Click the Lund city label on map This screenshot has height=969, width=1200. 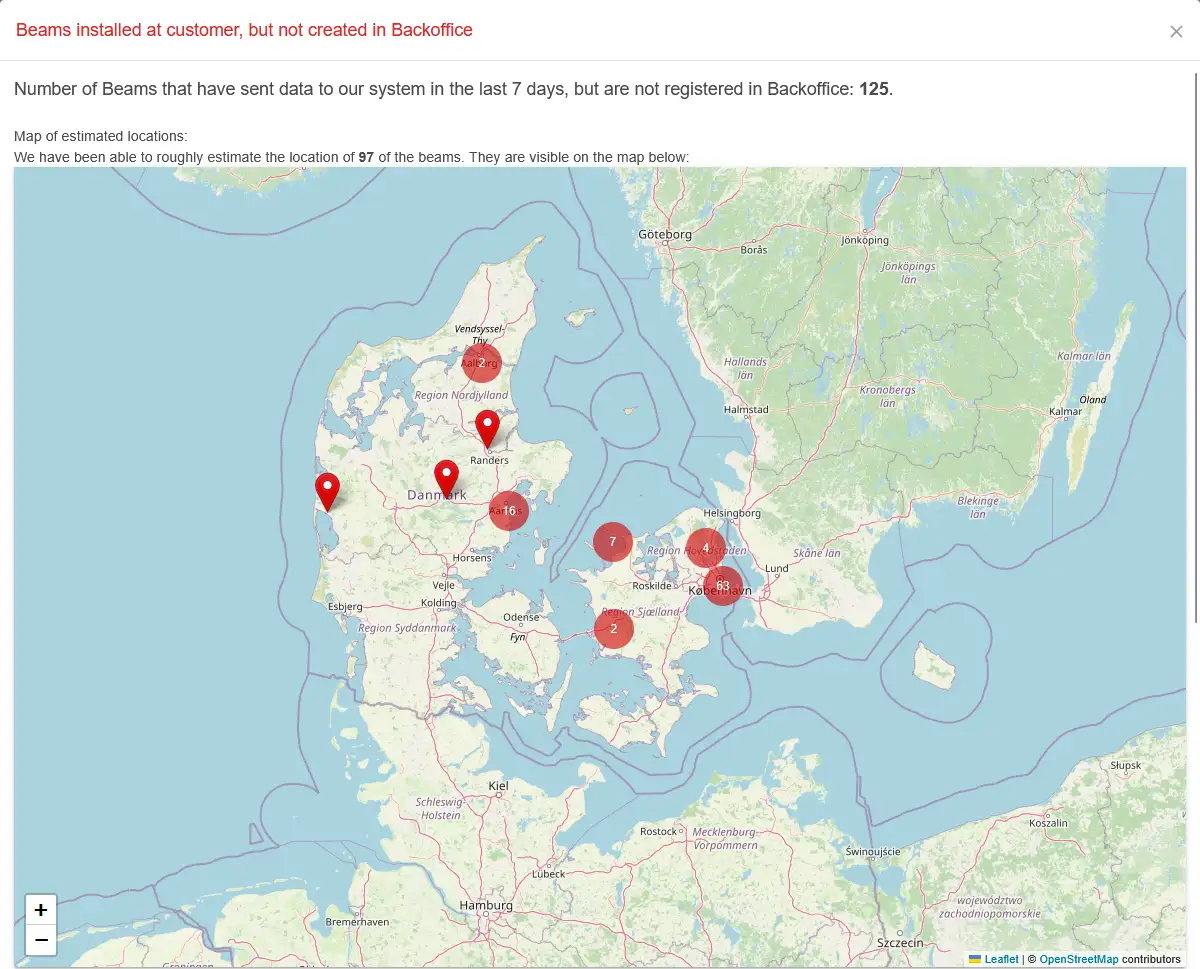pyautogui.click(x=777, y=568)
